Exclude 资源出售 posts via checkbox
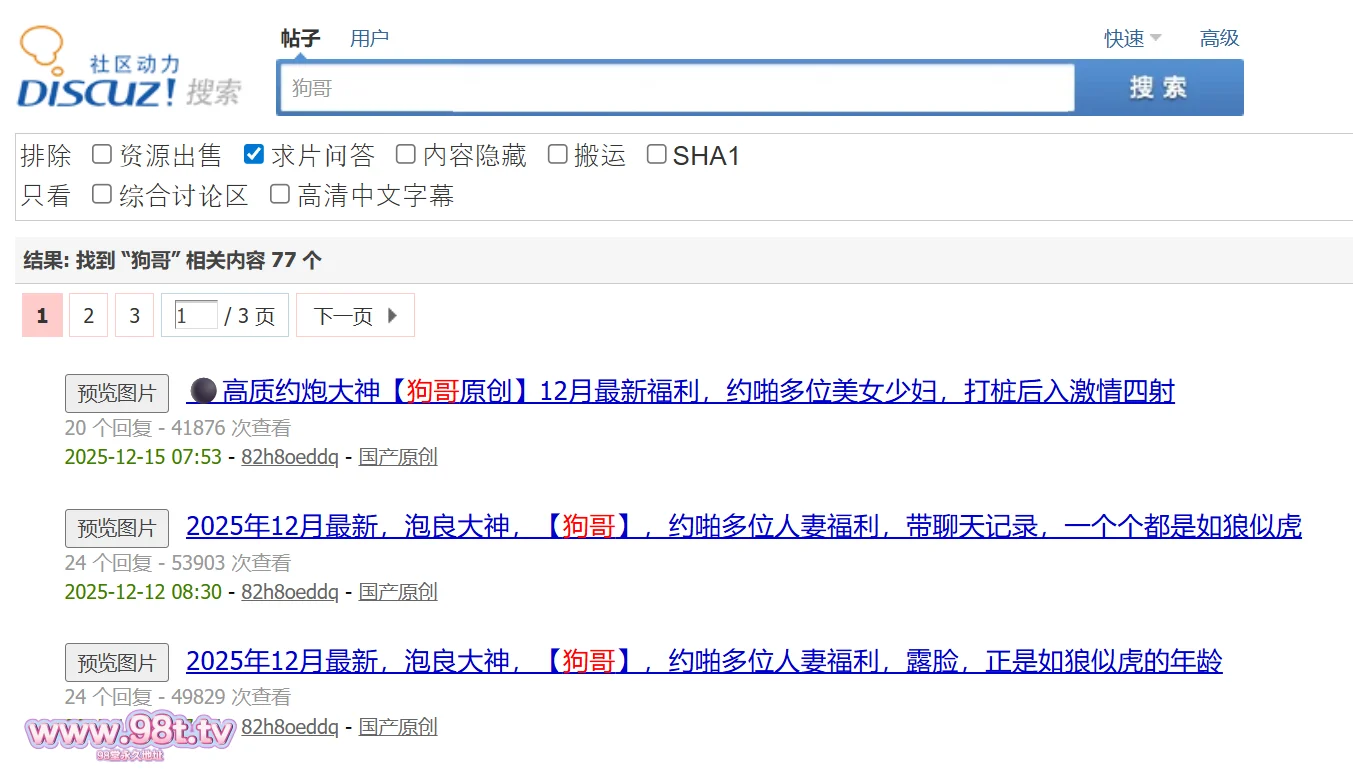This screenshot has width=1353, height=770. 101,154
